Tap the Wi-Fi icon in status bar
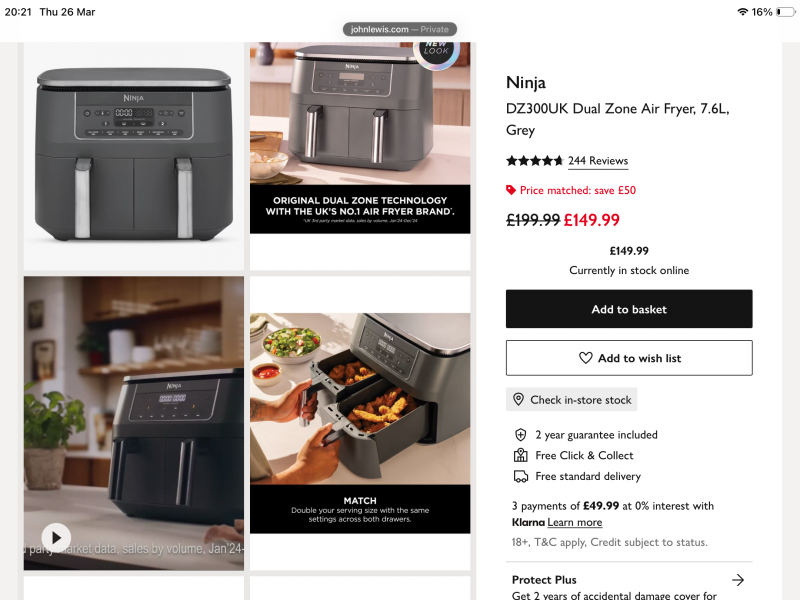 (x=743, y=12)
